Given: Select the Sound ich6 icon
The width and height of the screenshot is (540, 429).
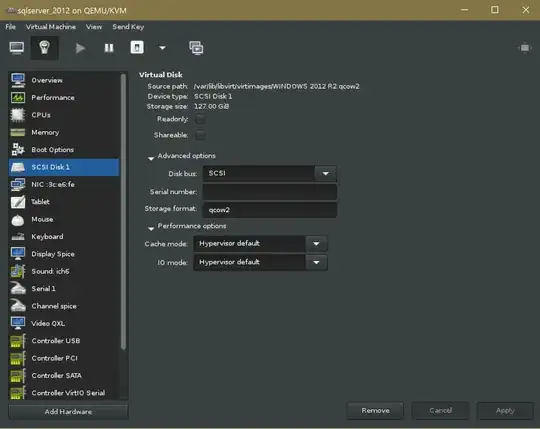Looking at the screenshot, I should coord(18,271).
